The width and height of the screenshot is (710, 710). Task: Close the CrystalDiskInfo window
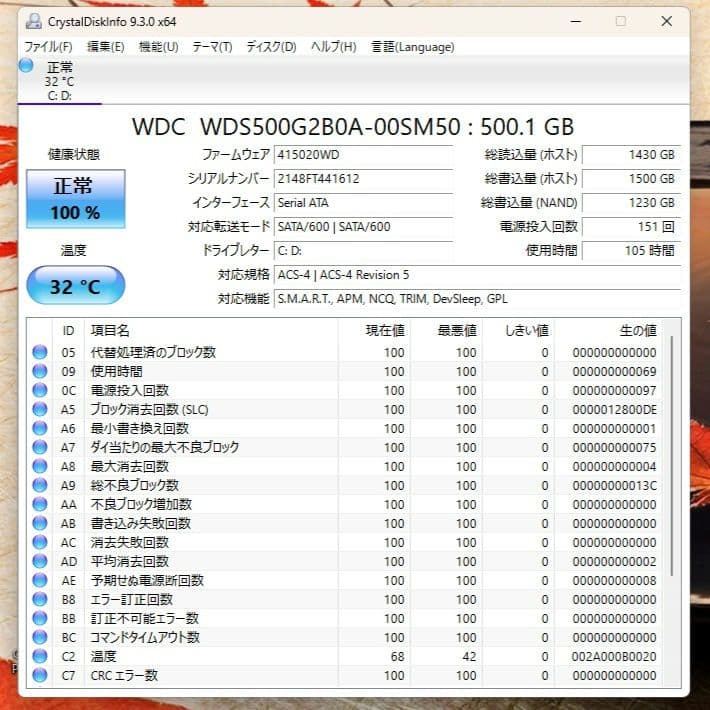coord(667,21)
